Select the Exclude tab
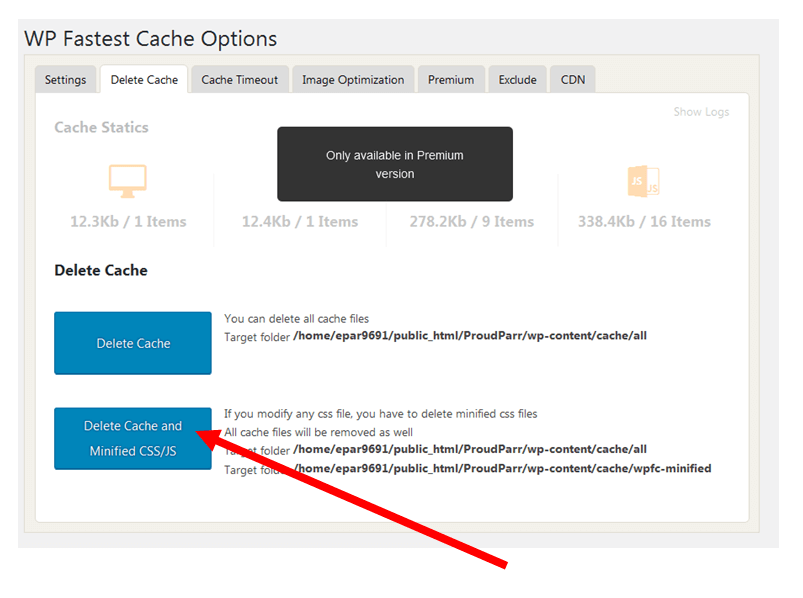 click(x=517, y=79)
